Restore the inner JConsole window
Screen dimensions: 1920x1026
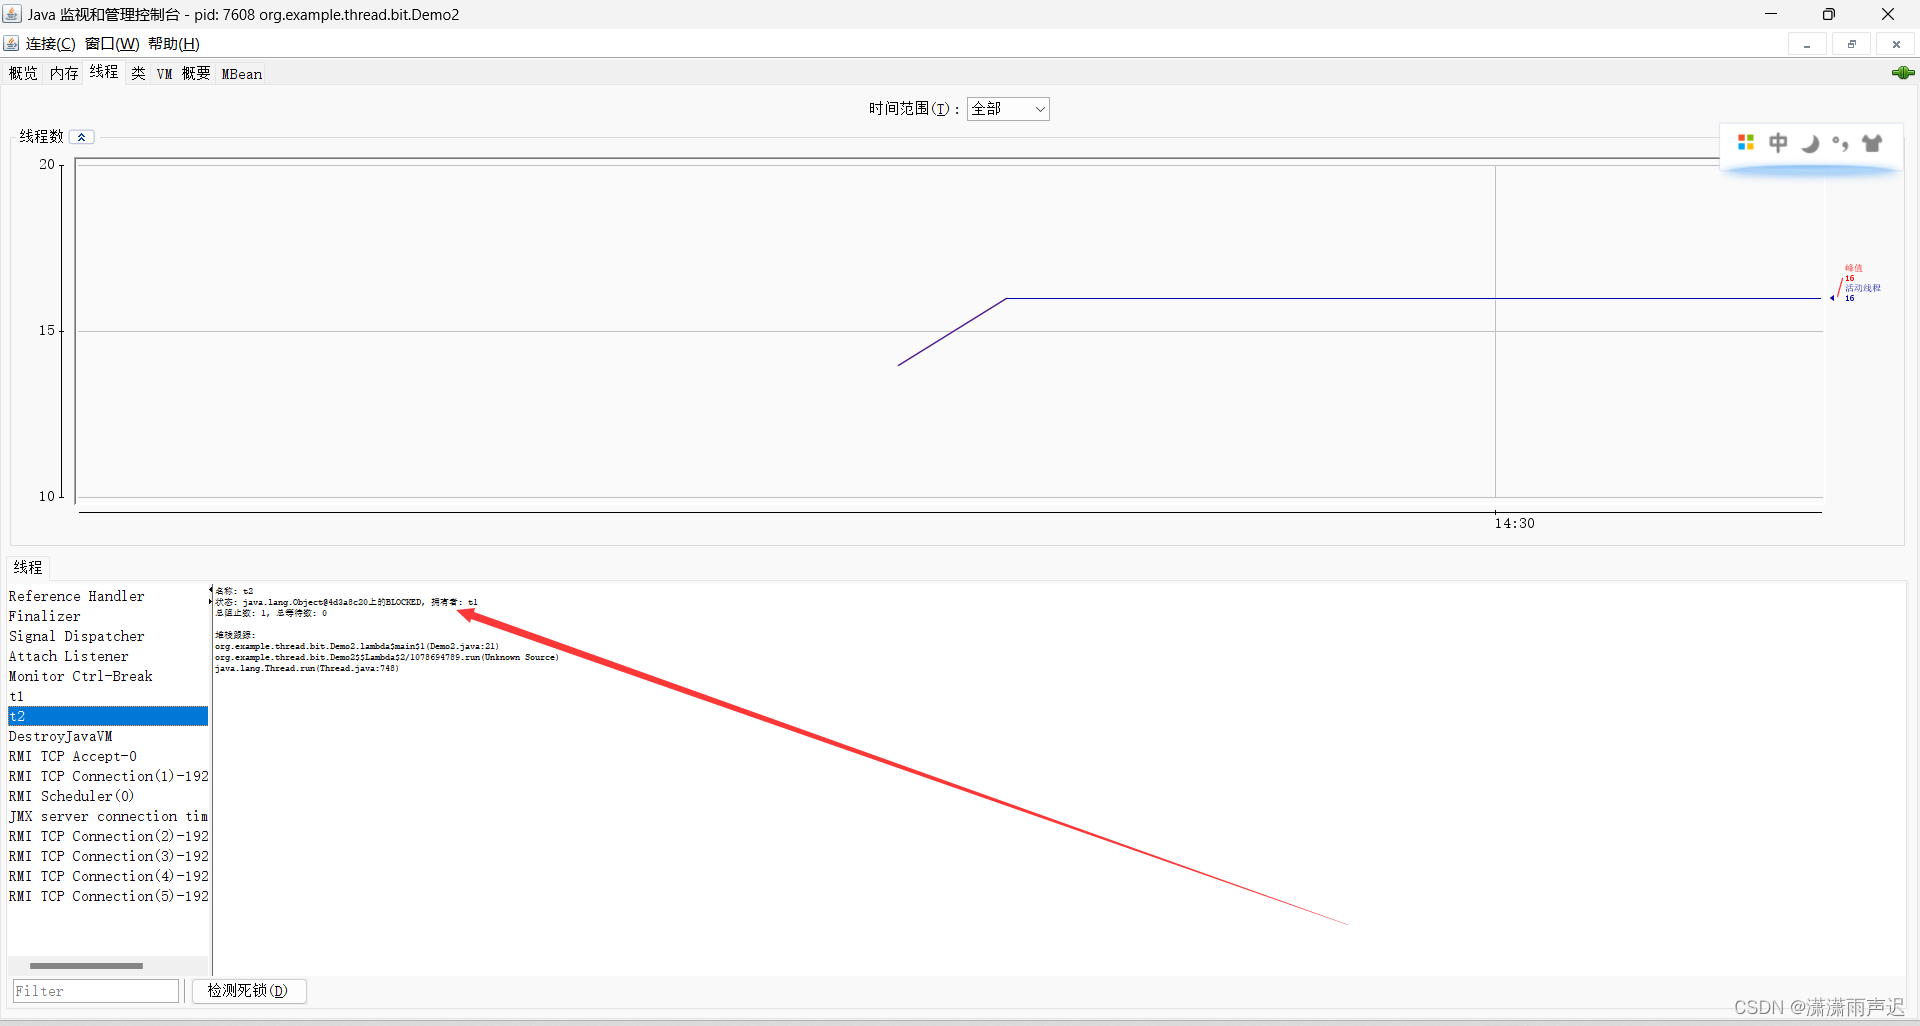click(x=1851, y=44)
